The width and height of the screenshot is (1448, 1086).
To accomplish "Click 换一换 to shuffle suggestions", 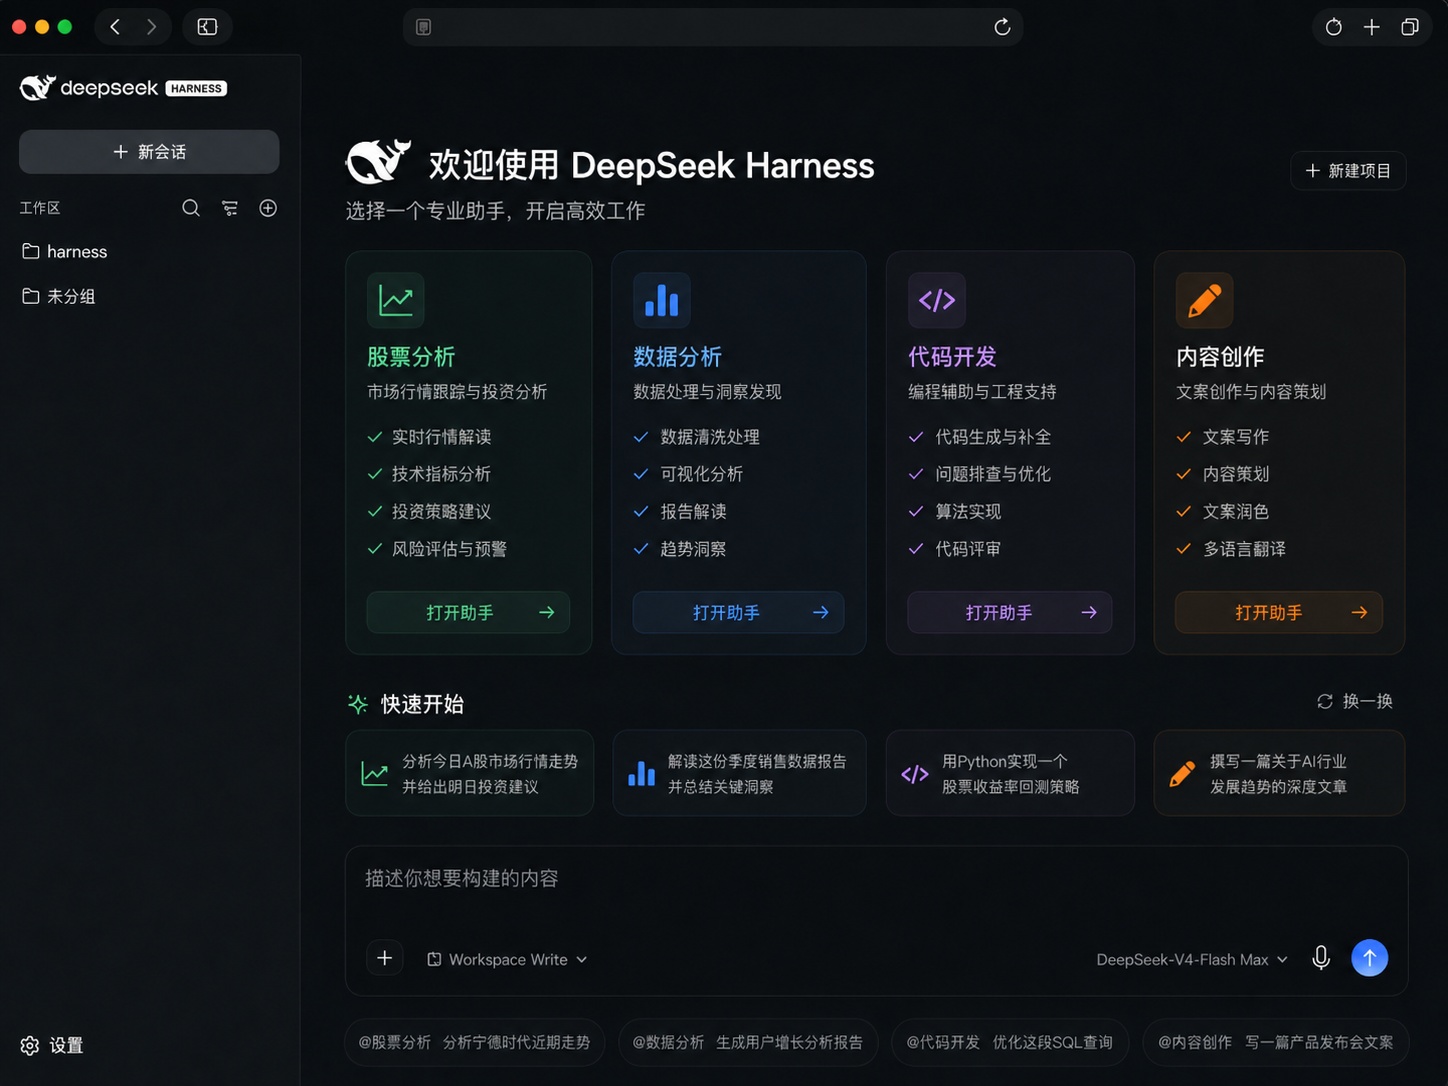I will tap(1355, 702).
